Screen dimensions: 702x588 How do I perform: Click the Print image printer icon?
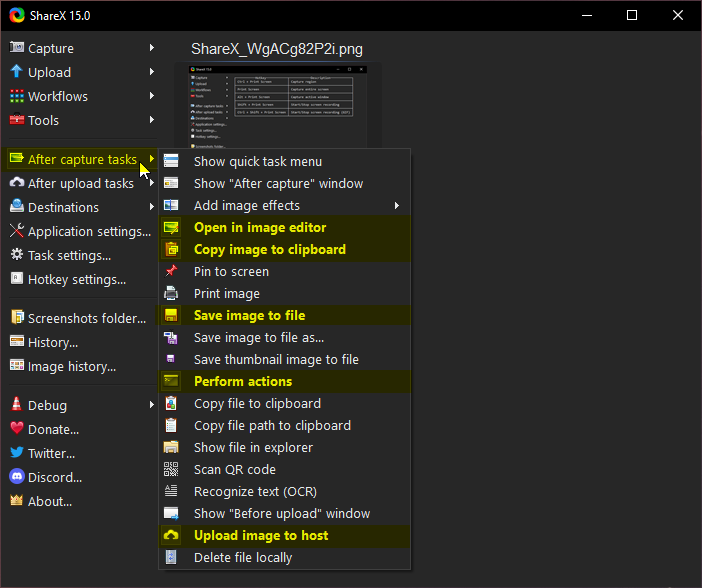[171, 293]
